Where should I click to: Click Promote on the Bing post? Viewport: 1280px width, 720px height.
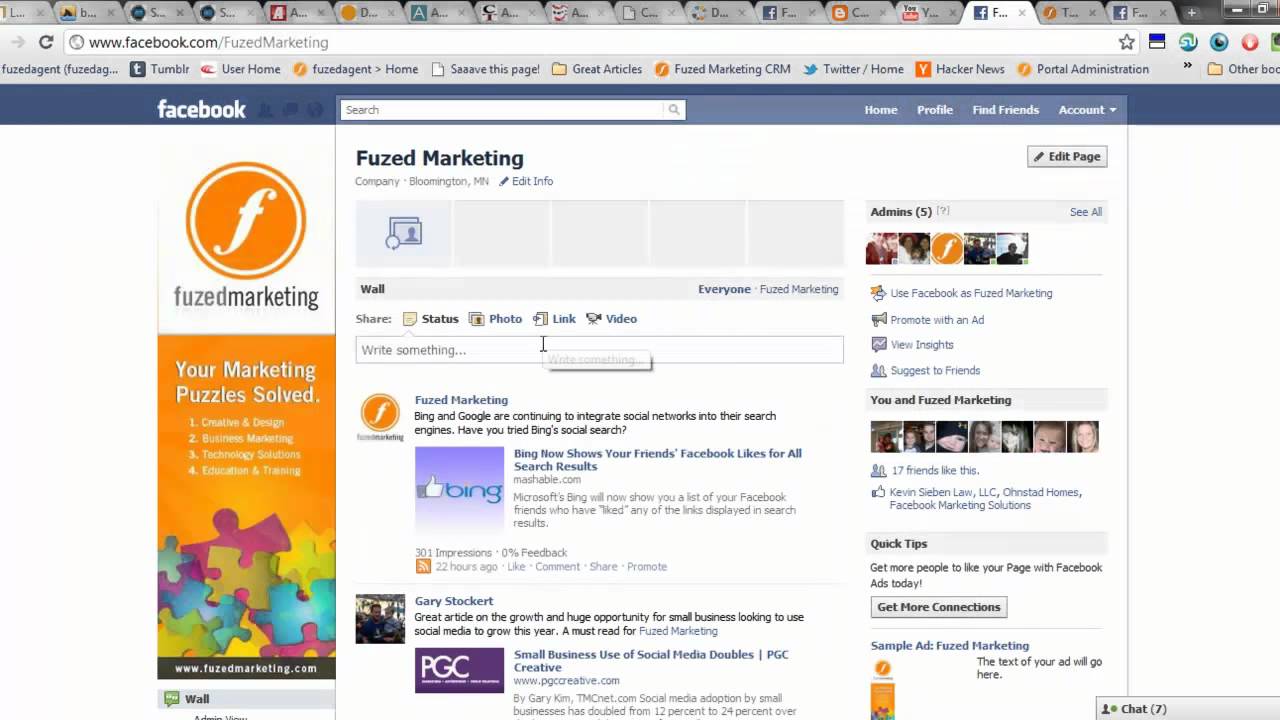coord(647,567)
